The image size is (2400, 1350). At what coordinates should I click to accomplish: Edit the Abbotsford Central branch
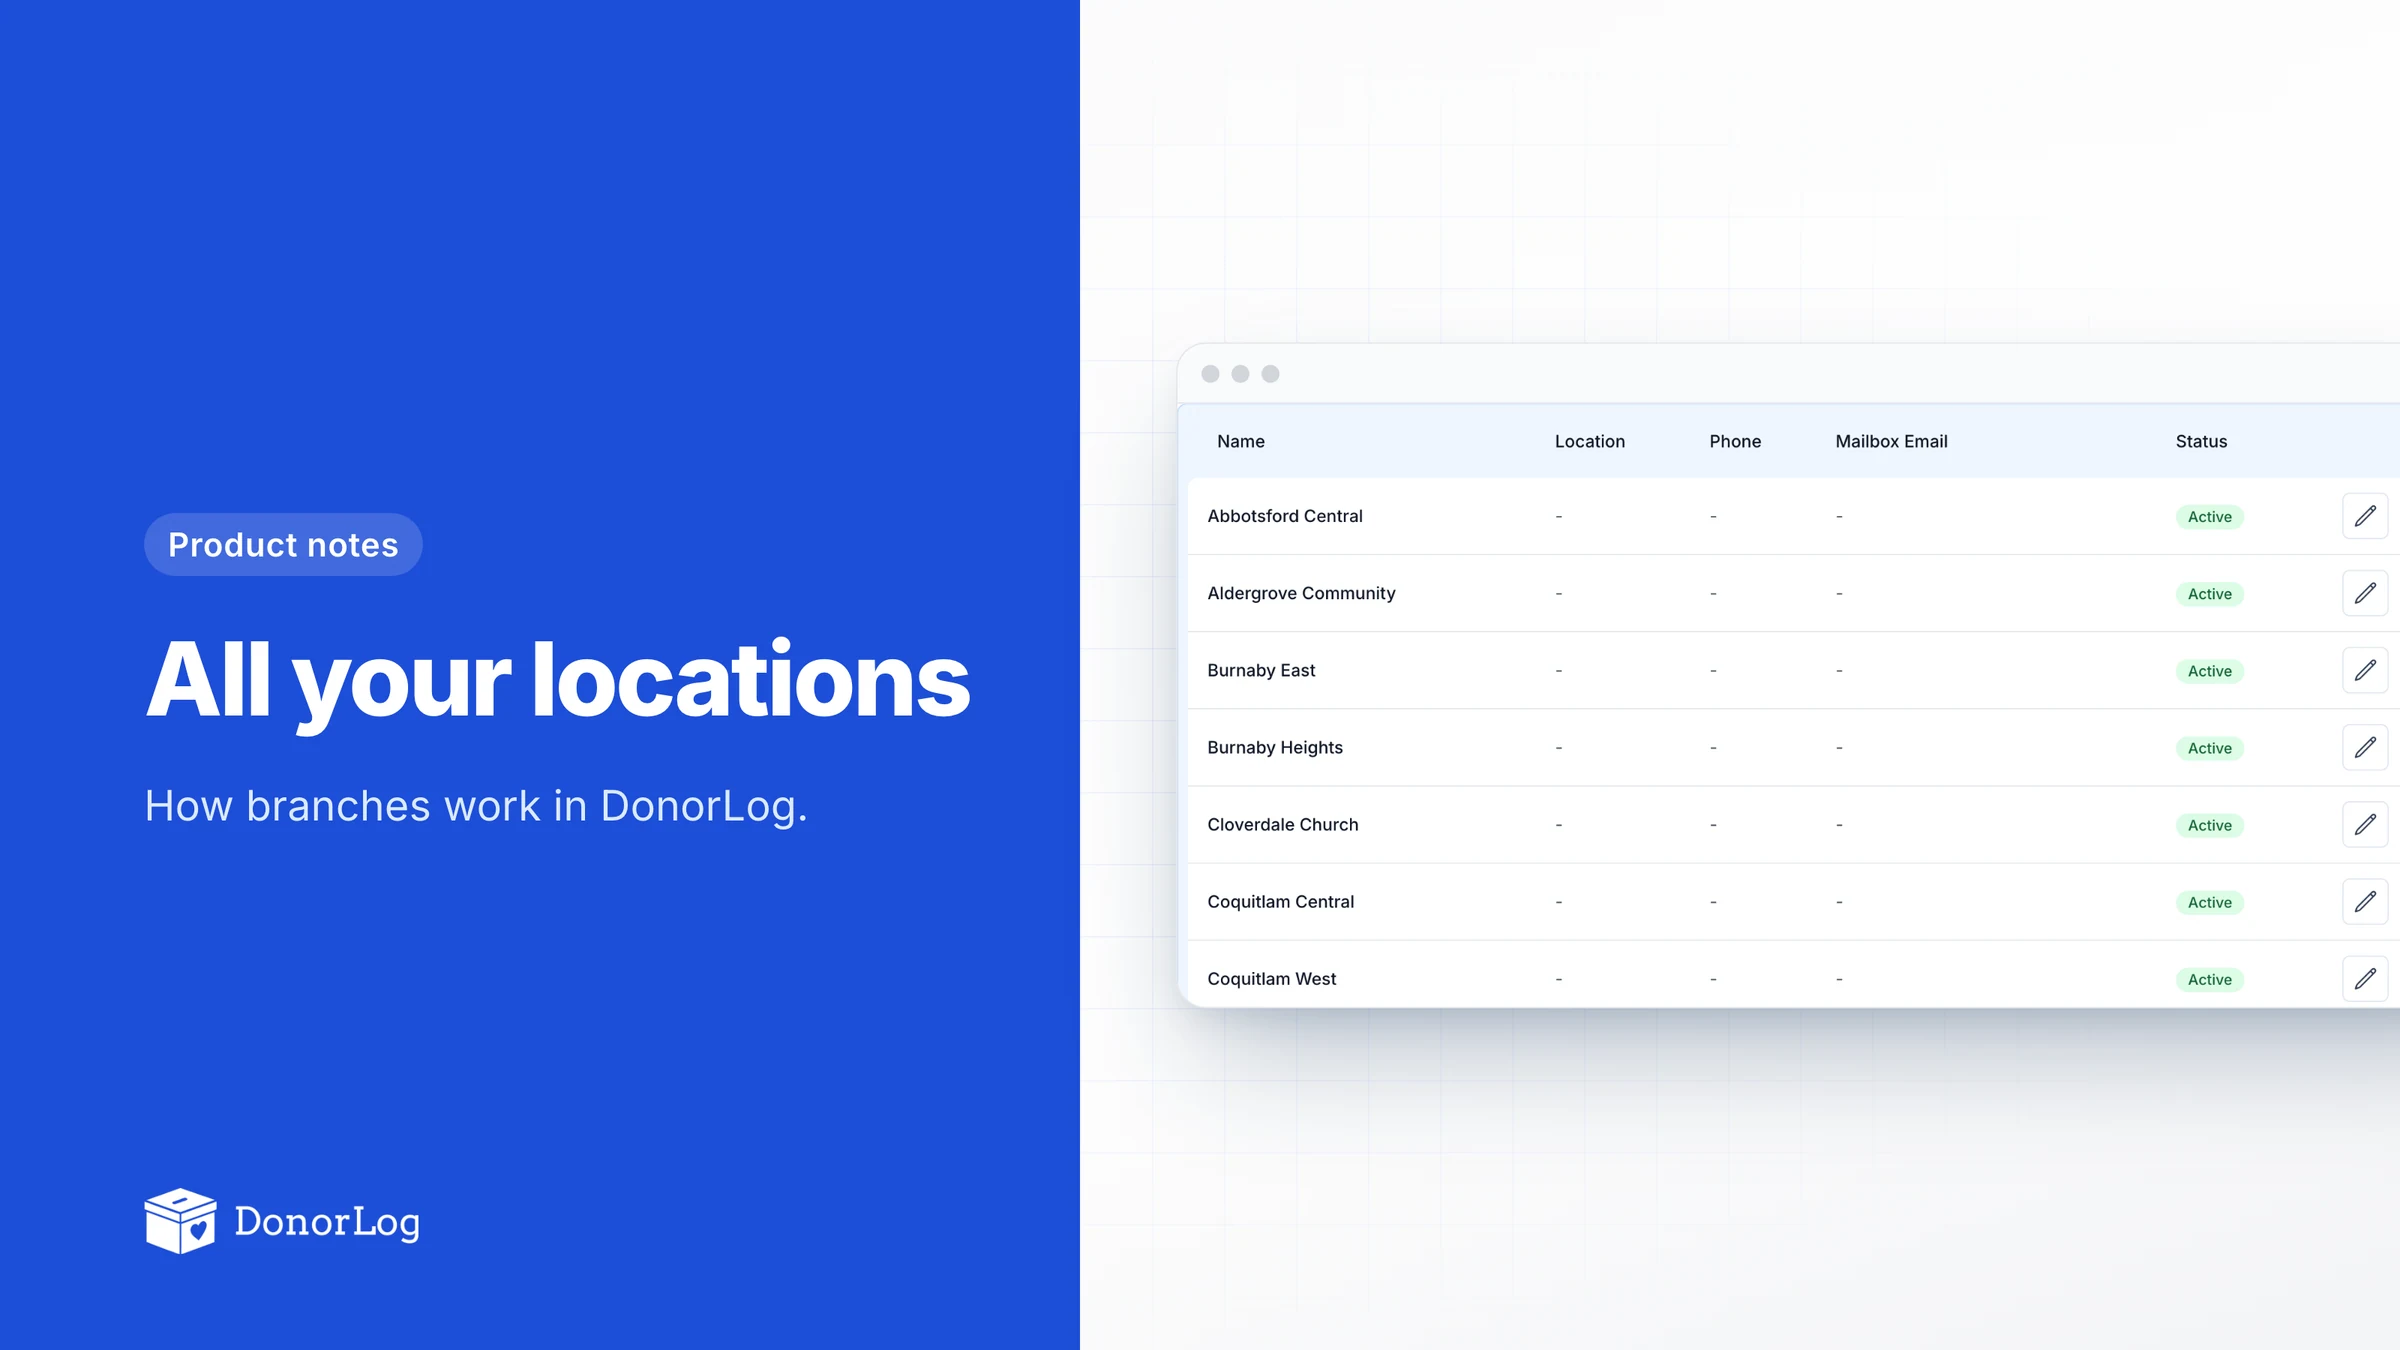pyautogui.click(x=2365, y=516)
